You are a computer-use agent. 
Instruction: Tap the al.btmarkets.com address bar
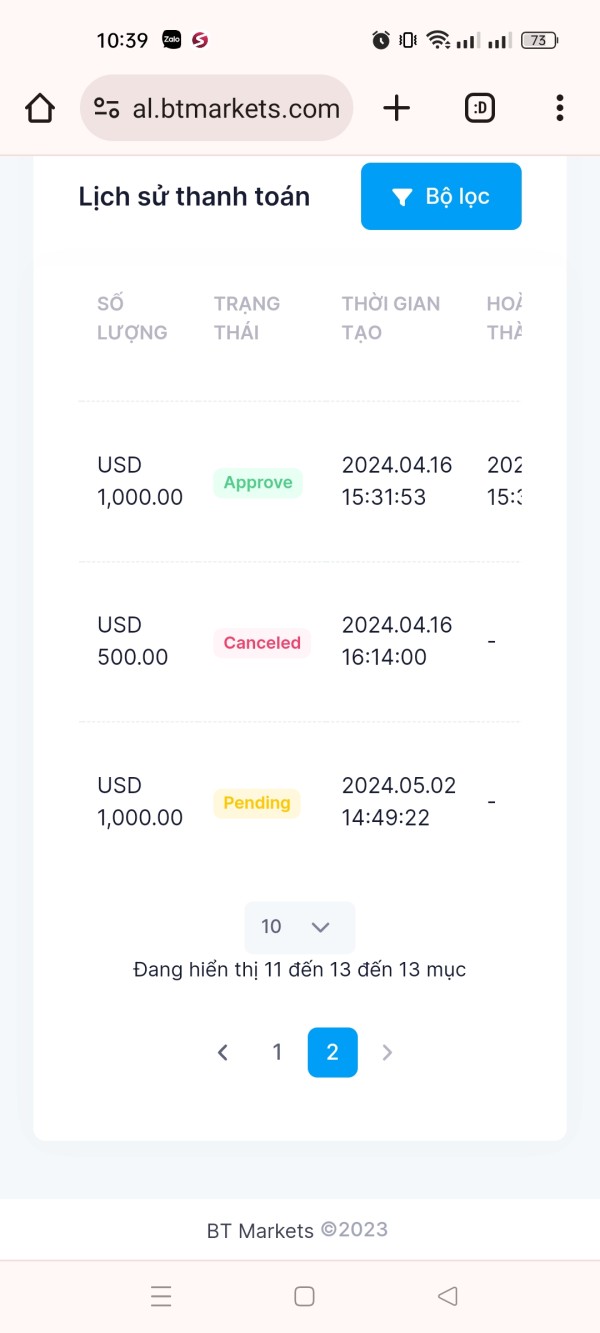pyautogui.click(x=236, y=108)
